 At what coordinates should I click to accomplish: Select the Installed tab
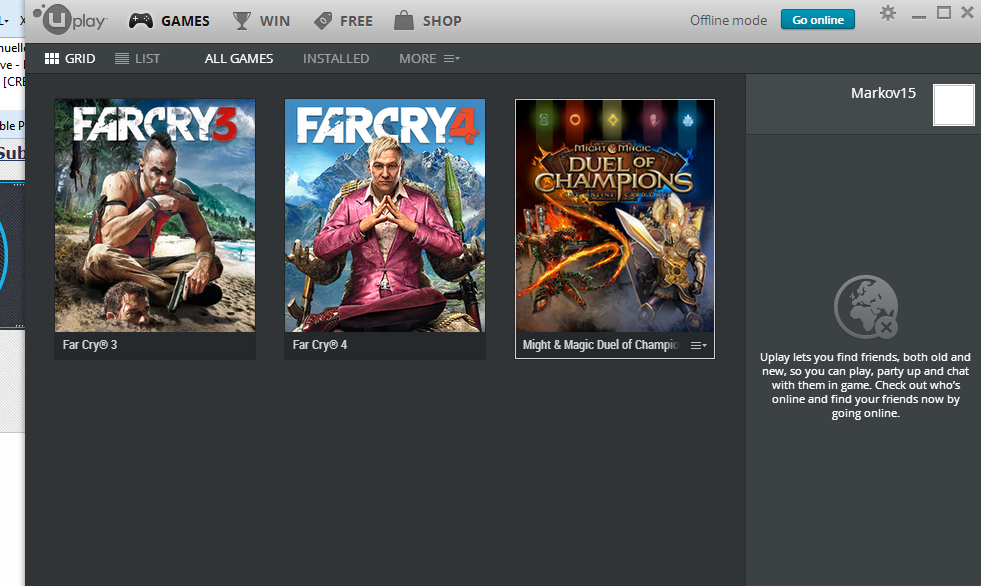click(x=336, y=58)
